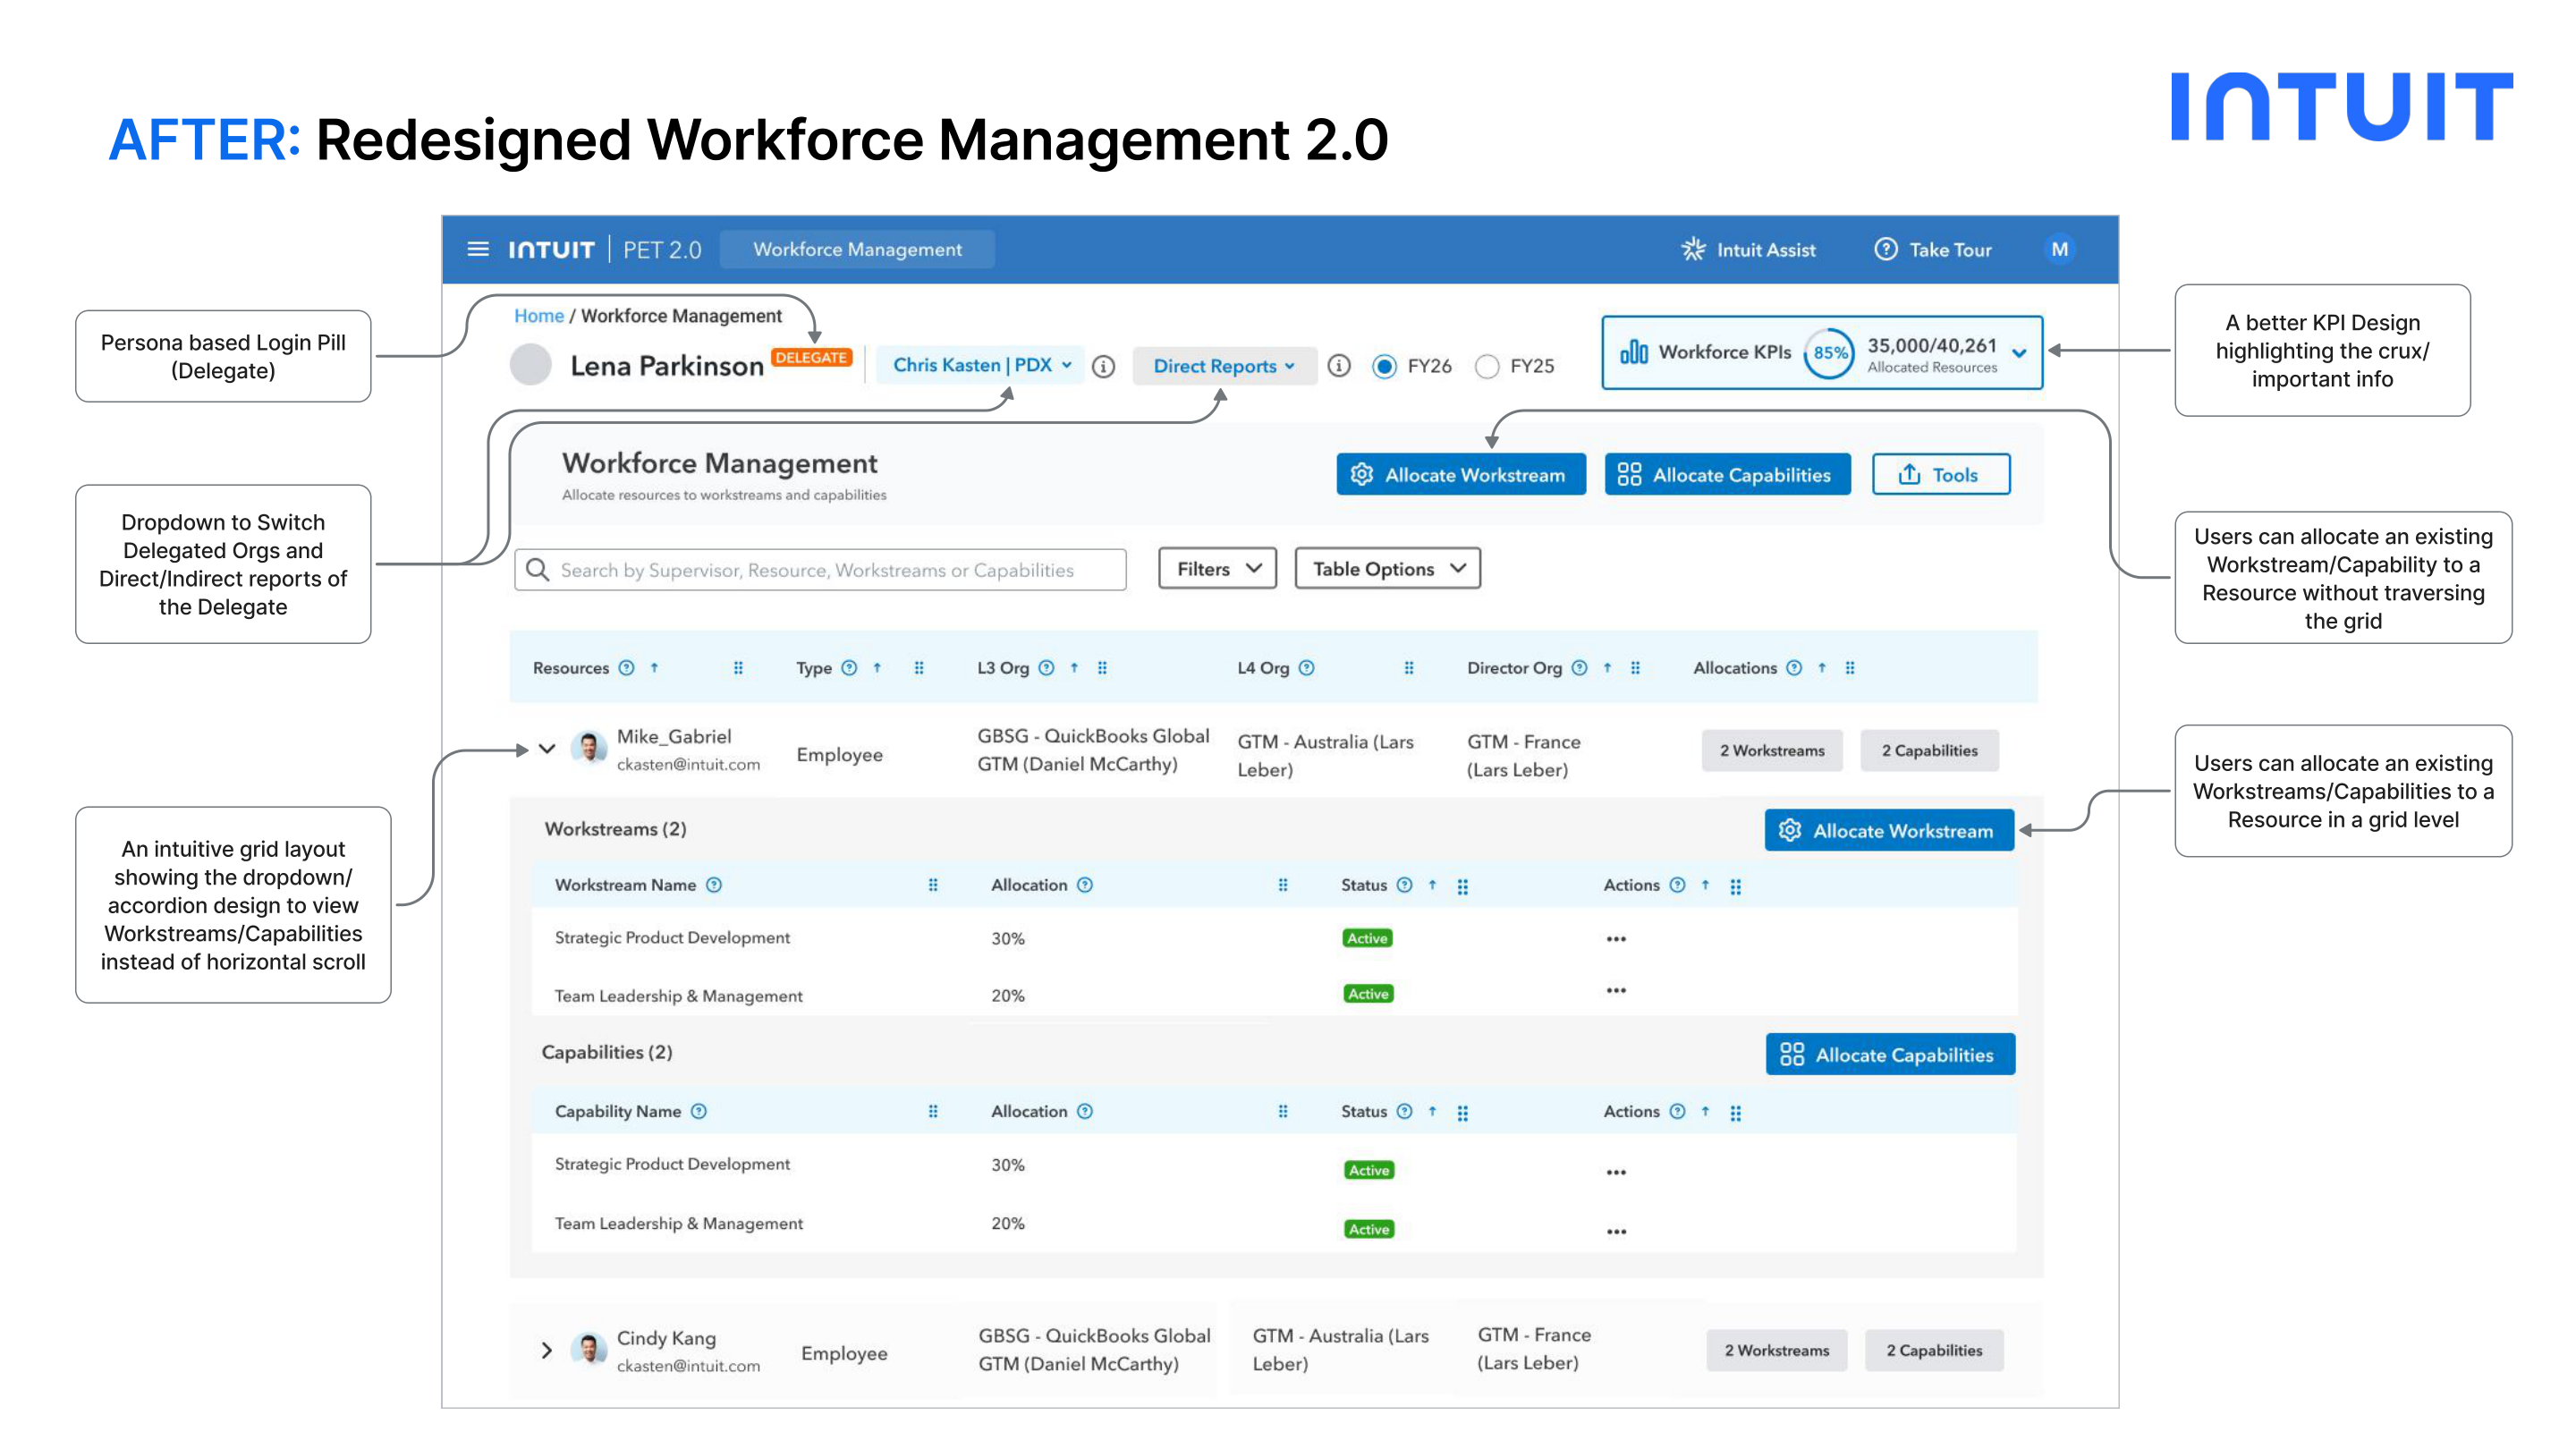Click Cindy Kang's 2 Workstreams chip
Image resolution: width=2576 pixels, height=1449 pixels.
1776,1350
